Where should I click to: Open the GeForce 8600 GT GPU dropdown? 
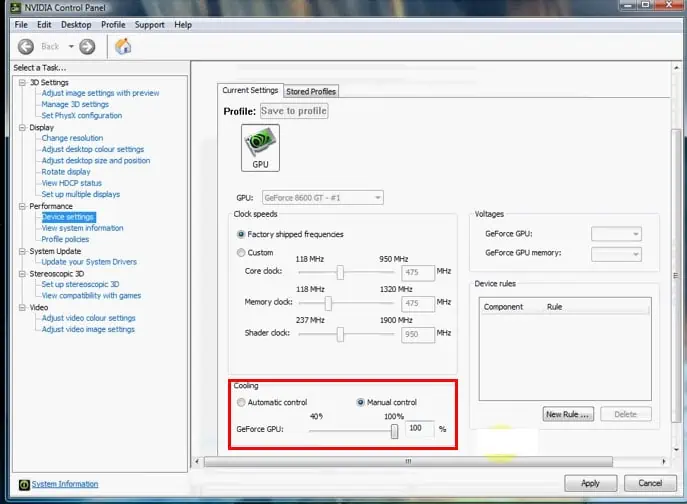click(x=322, y=198)
